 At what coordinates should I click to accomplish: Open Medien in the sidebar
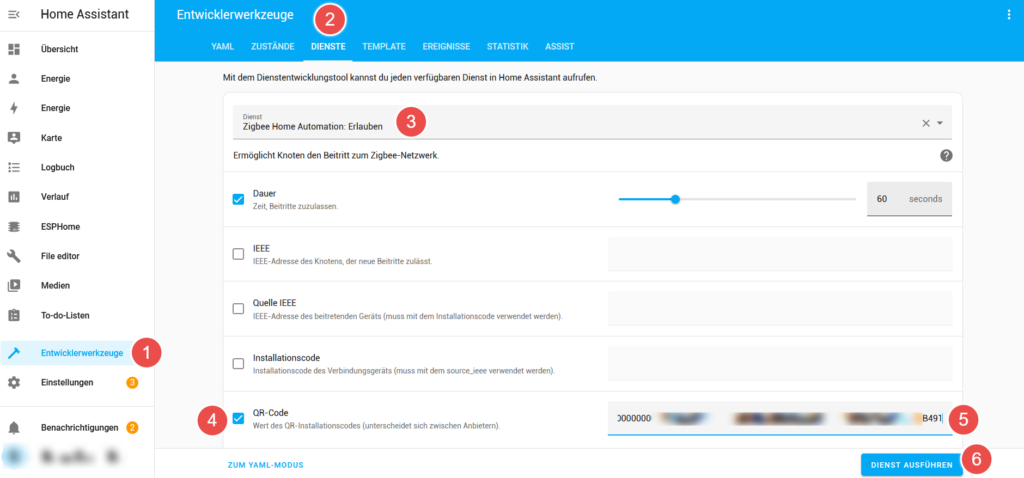(x=55, y=285)
